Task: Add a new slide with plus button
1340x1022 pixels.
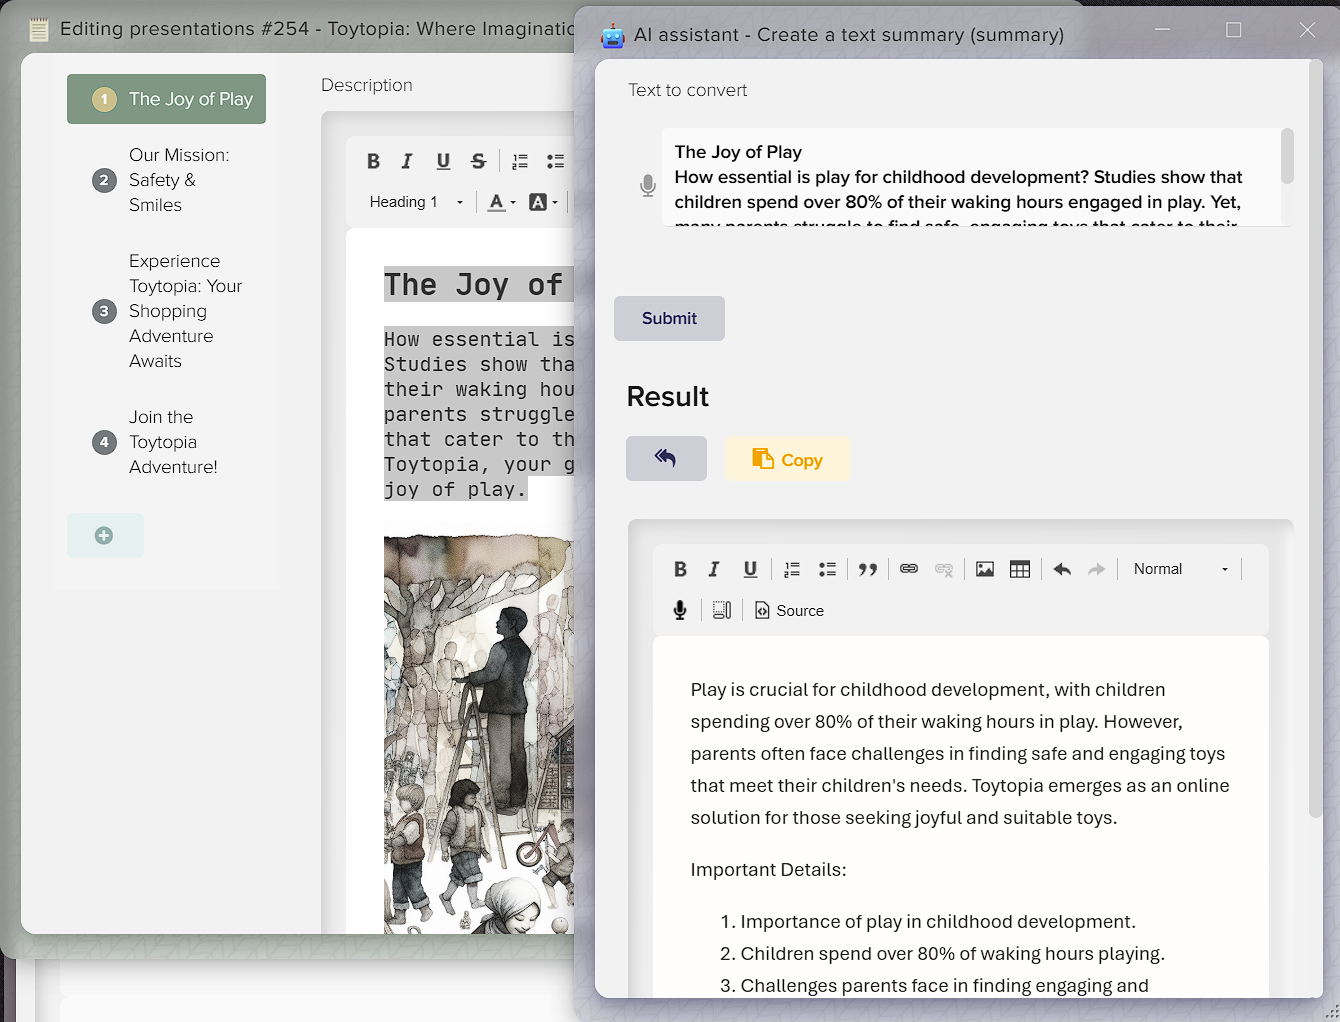Action: (105, 536)
